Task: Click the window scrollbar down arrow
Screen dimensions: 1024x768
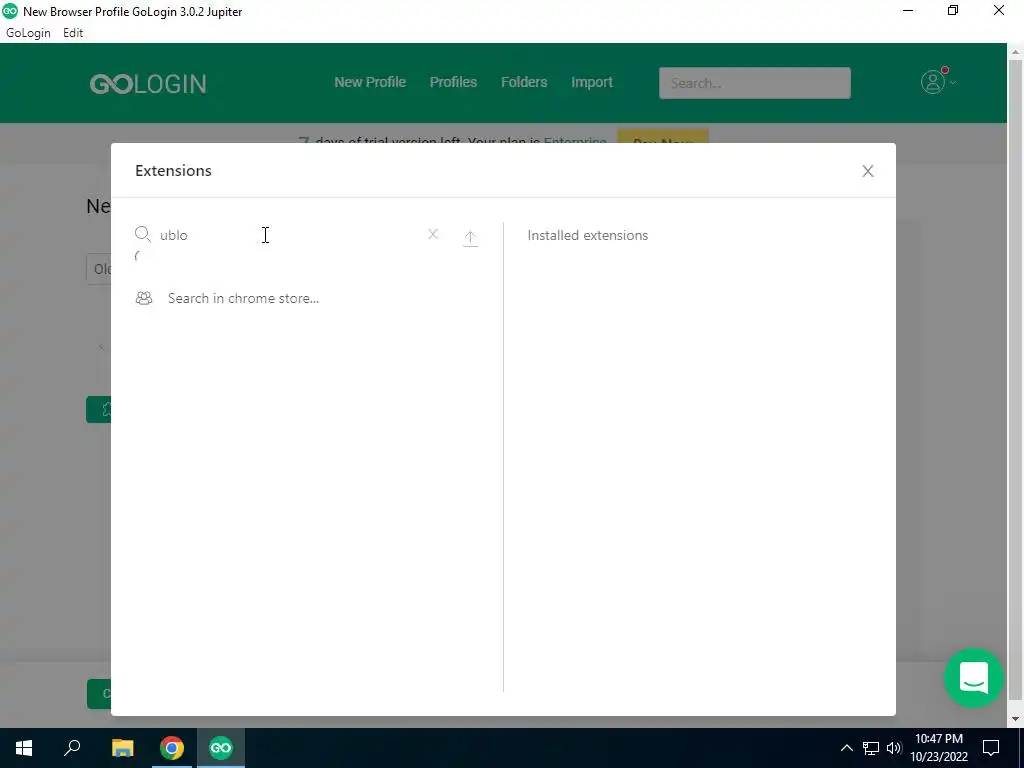Action: 1016,719
